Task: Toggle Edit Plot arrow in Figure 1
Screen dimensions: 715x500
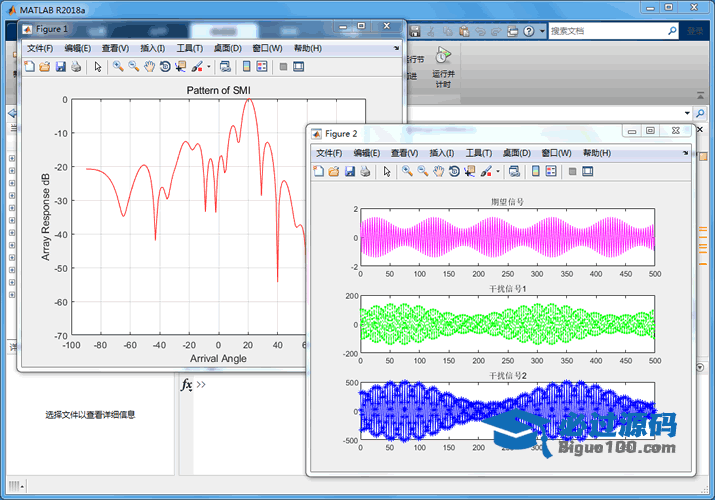Action: coord(97,67)
